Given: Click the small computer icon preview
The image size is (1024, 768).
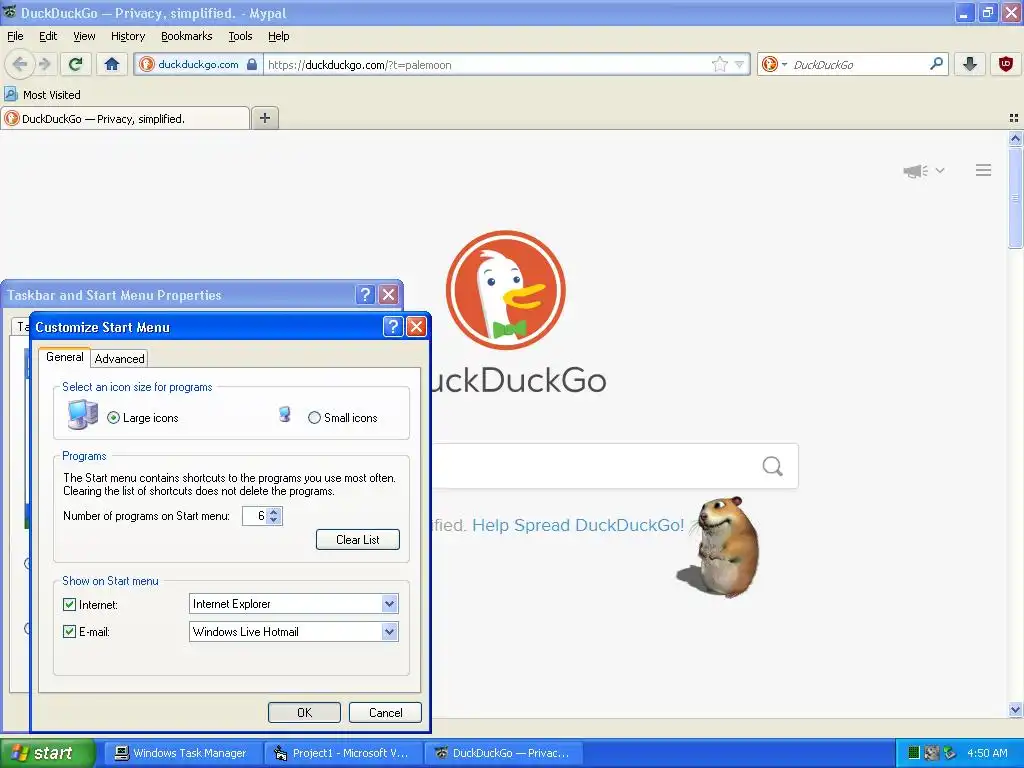Looking at the screenshot, I should (285, 414).
